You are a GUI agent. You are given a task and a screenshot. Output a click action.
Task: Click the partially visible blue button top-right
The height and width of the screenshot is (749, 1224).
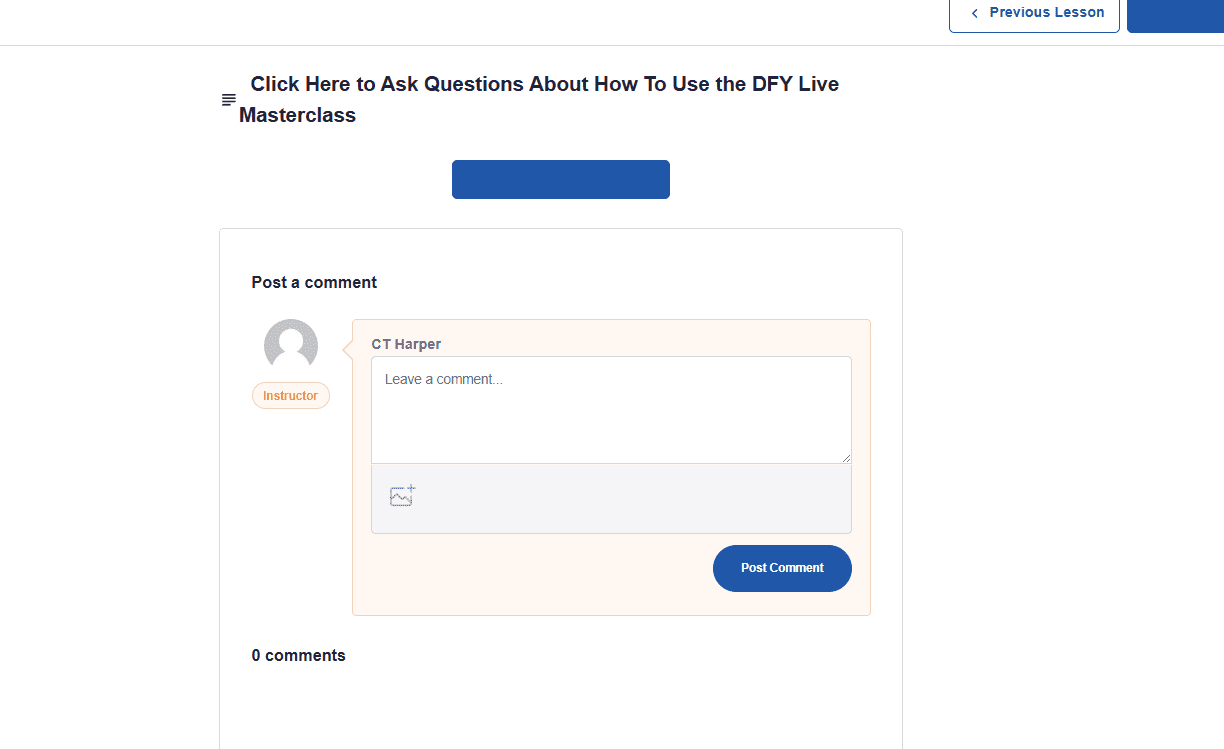tap(1175, 16)
